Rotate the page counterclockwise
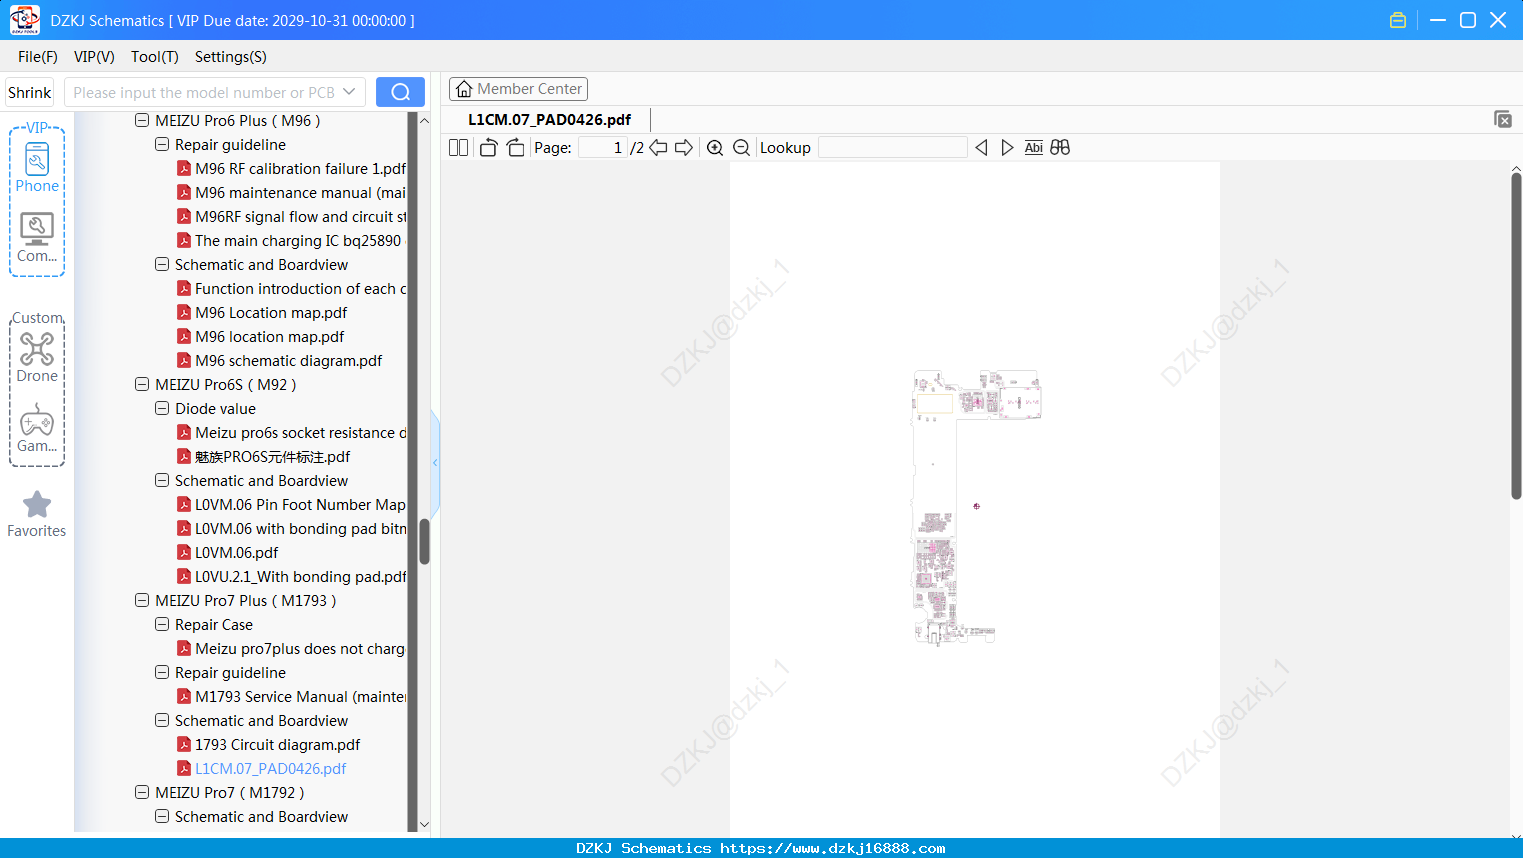 point(488,148)
